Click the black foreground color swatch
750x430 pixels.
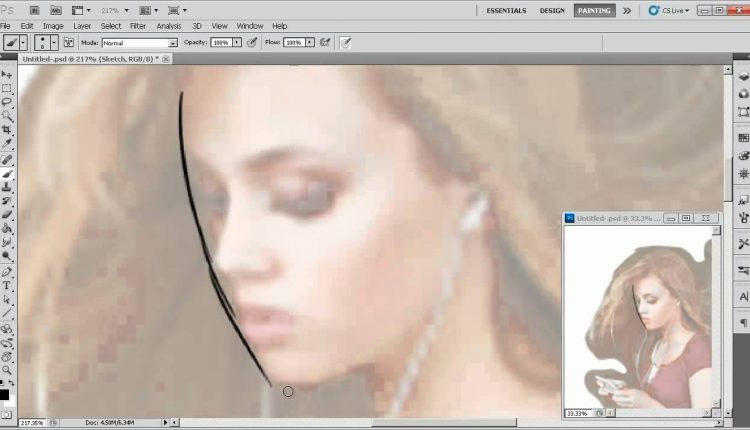pos(4,395)
